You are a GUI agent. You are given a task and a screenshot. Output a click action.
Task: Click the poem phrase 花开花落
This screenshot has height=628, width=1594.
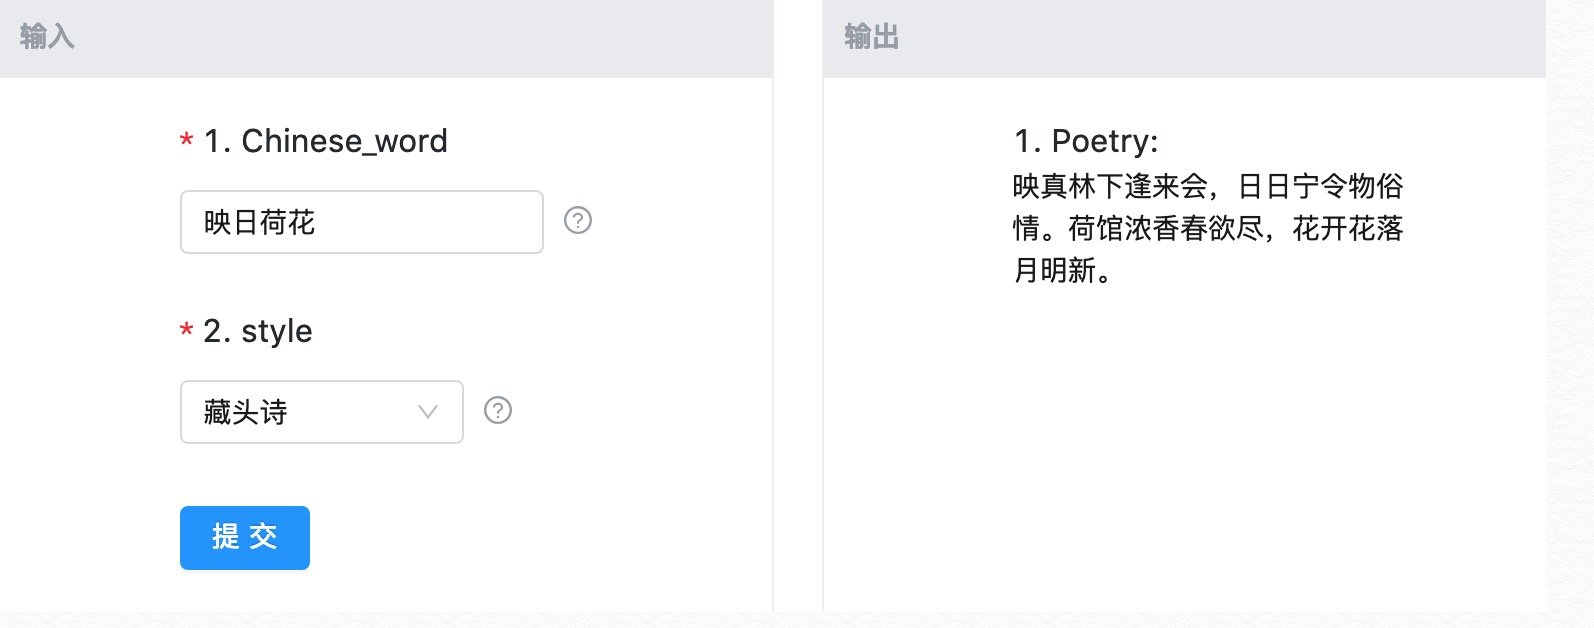tap(1348, 229)
